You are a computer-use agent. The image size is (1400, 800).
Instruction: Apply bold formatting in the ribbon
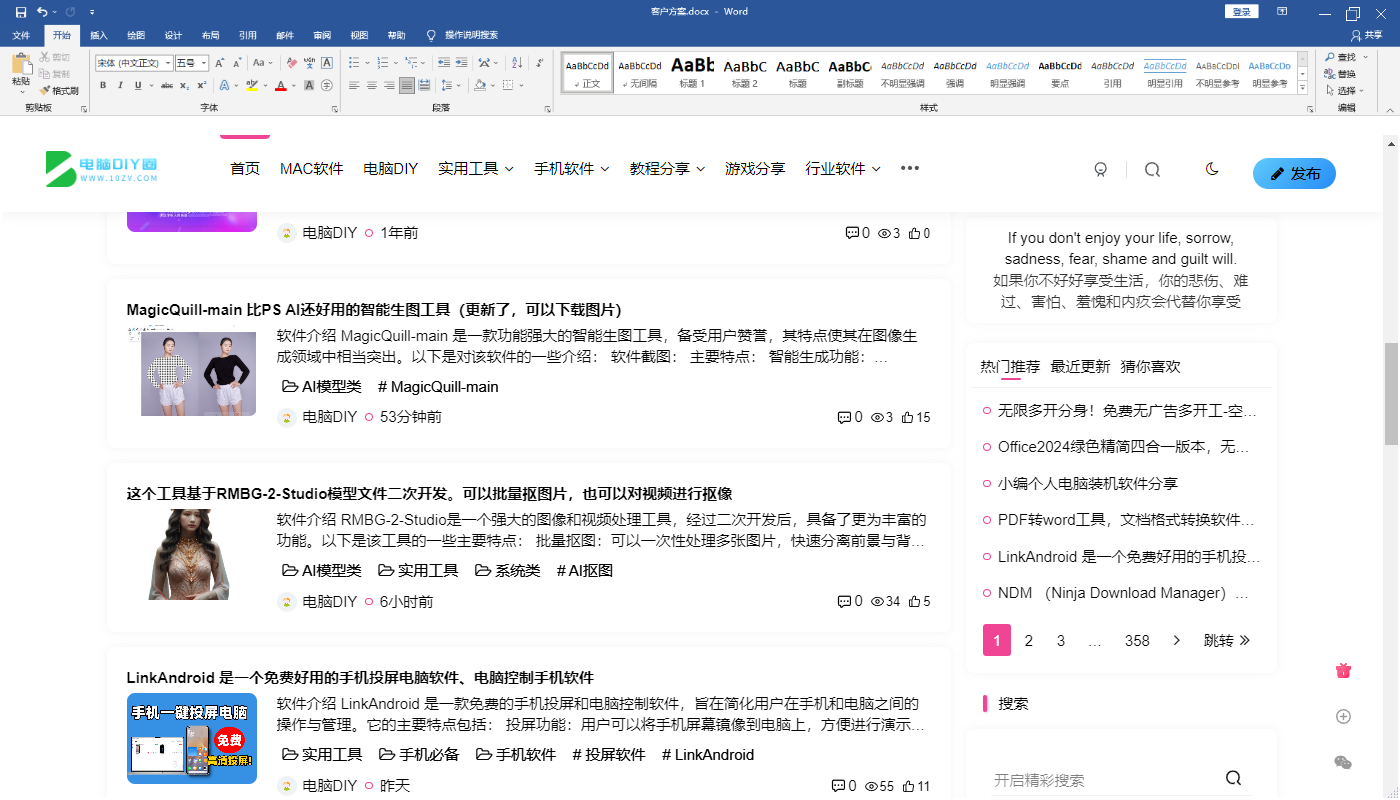[x=103, y=86]
